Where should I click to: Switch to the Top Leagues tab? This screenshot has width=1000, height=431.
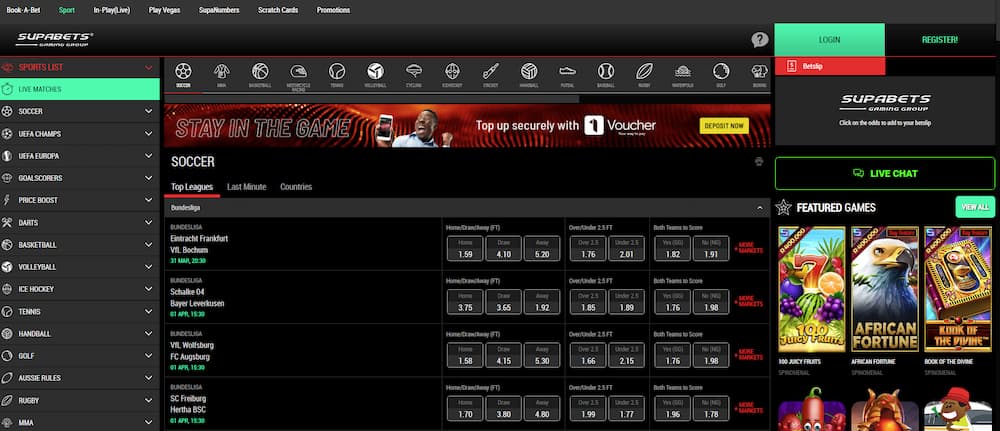pos(191,187)
